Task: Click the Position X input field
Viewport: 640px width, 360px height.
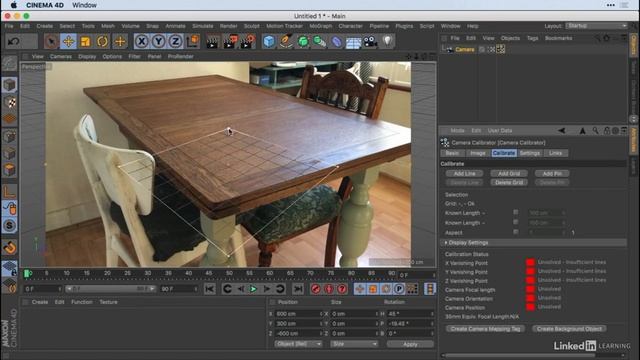Action: [x=298, y=314]
